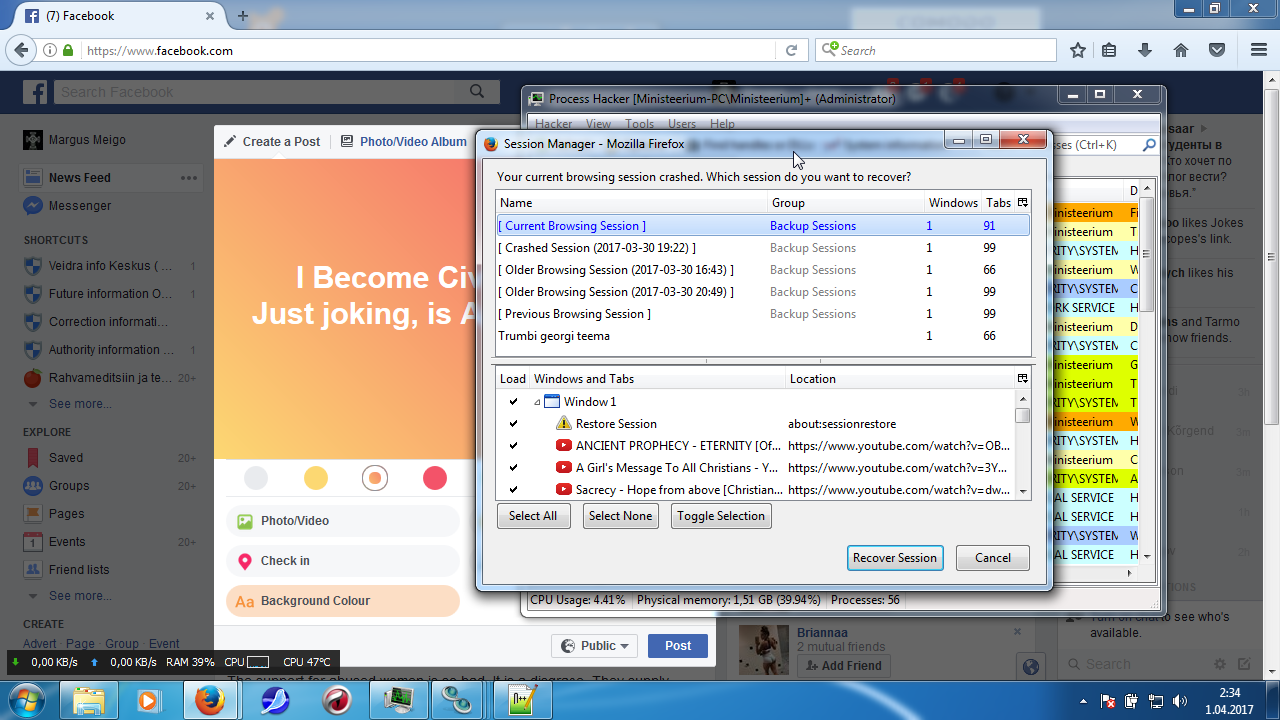This screenshot has height=720, width=1280.
Task: Click the Background Colour option
Action: (343, 601)
